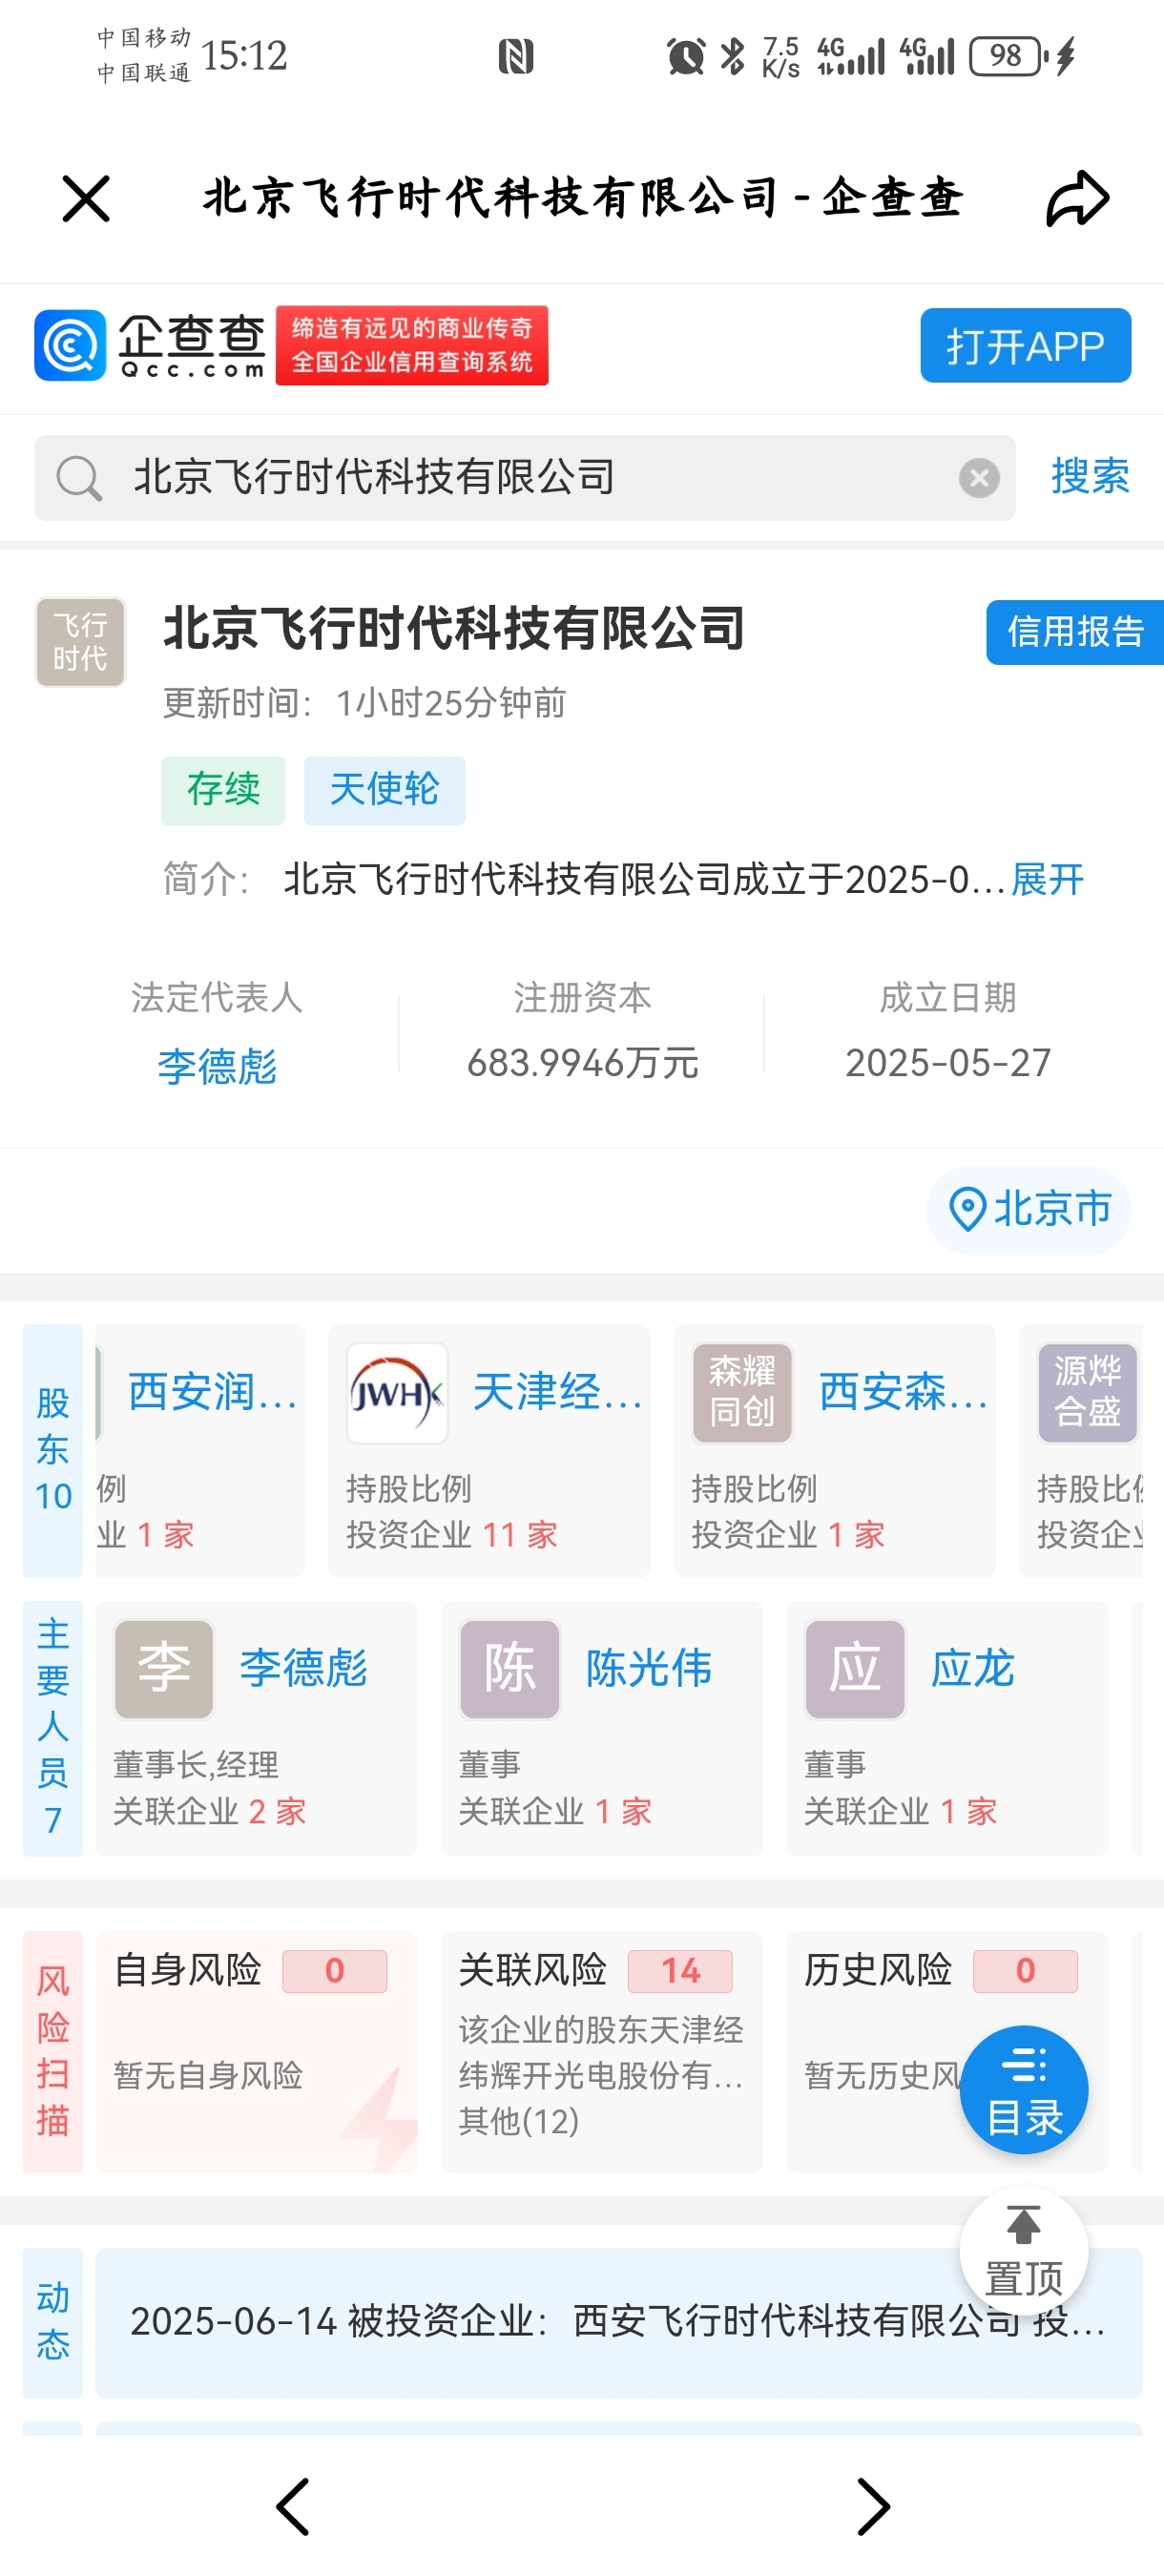The width and height of the screenshot is (1164, 2576).
Task: Tap the 其他(12) risk entry
Action: [x=519, y=2122]
